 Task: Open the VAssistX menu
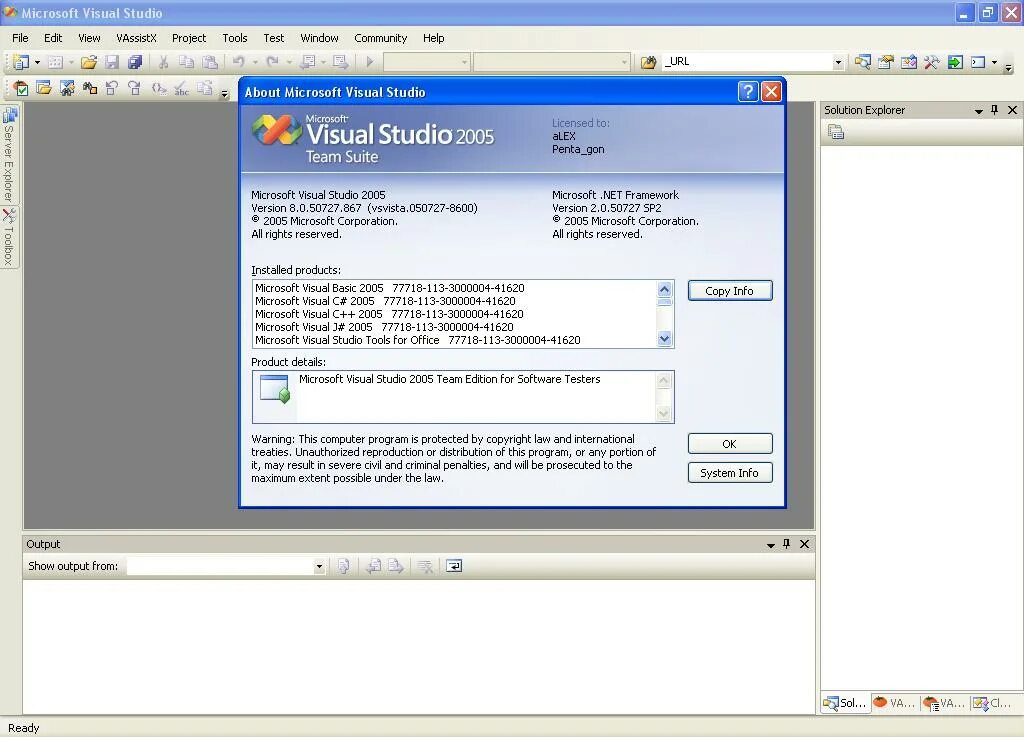pos(136,38)
